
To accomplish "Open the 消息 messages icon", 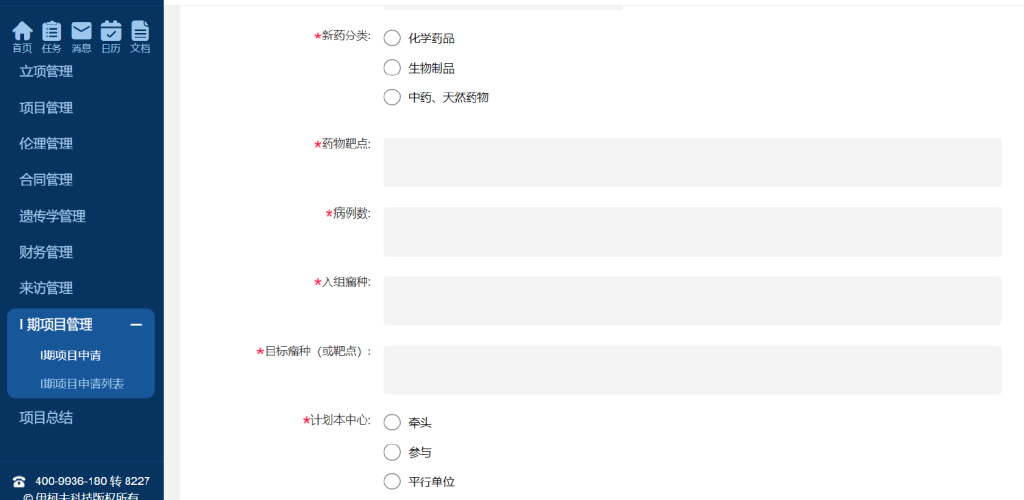I will [81, 32].
